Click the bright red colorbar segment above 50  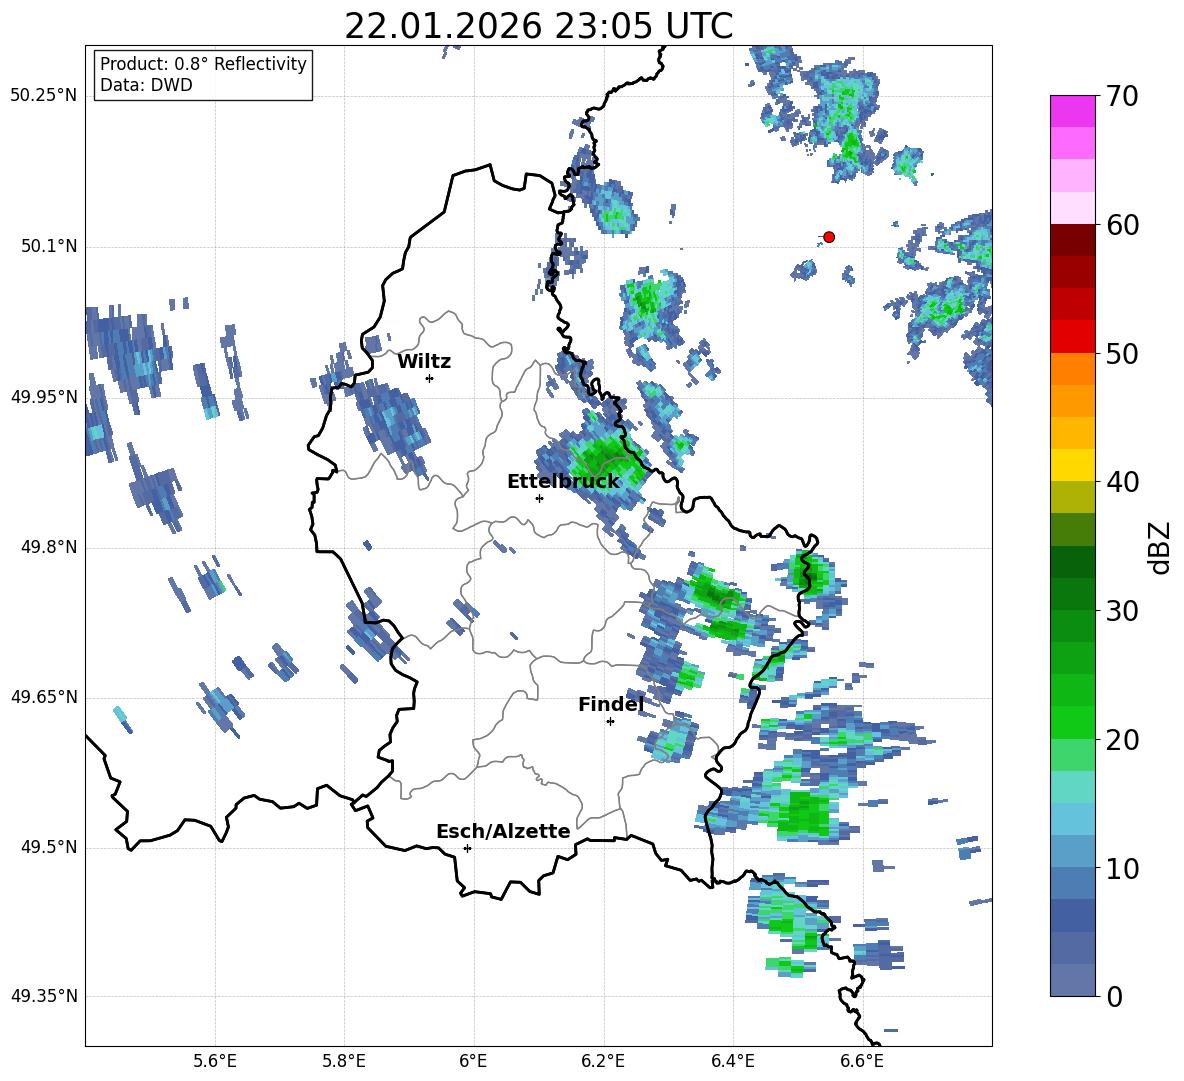1072,337
